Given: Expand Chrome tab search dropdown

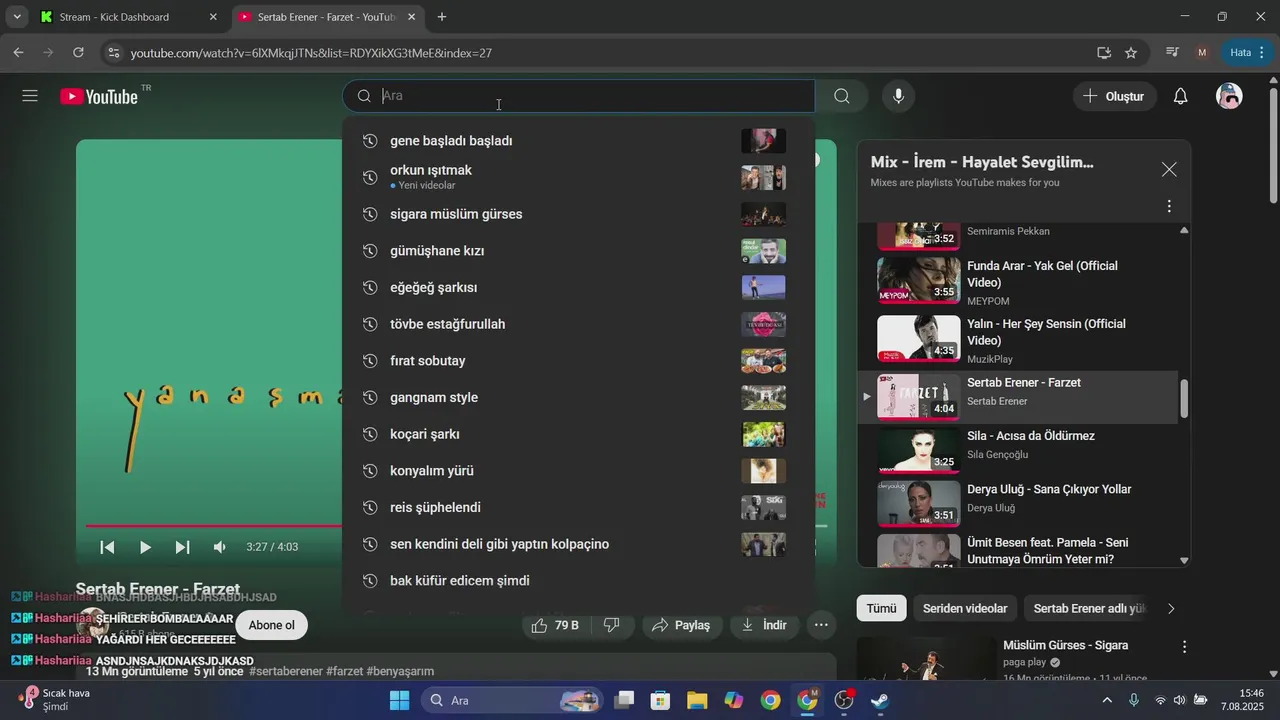Looking at the screenshot, I should (x=17, y=17).
